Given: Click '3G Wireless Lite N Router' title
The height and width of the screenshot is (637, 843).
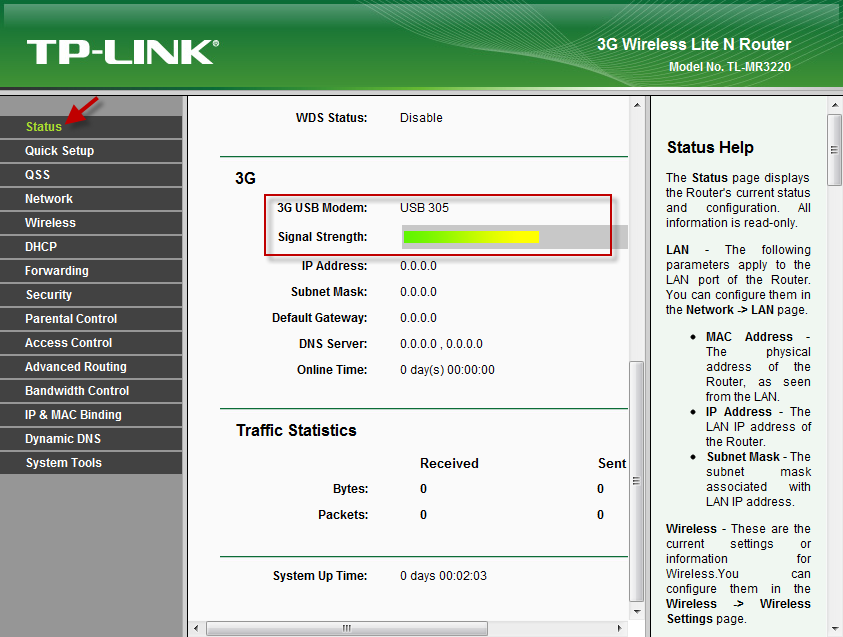Looking at the screenshot, I should pos(694,45).
